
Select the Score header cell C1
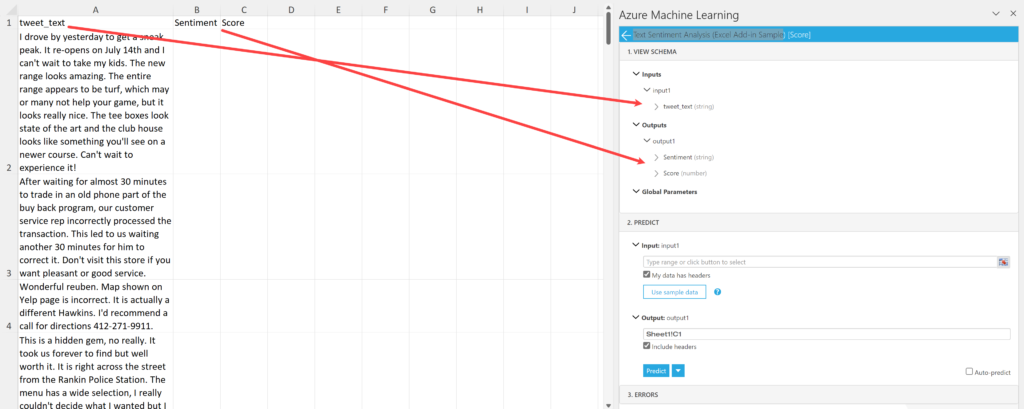tap(244, 22)
